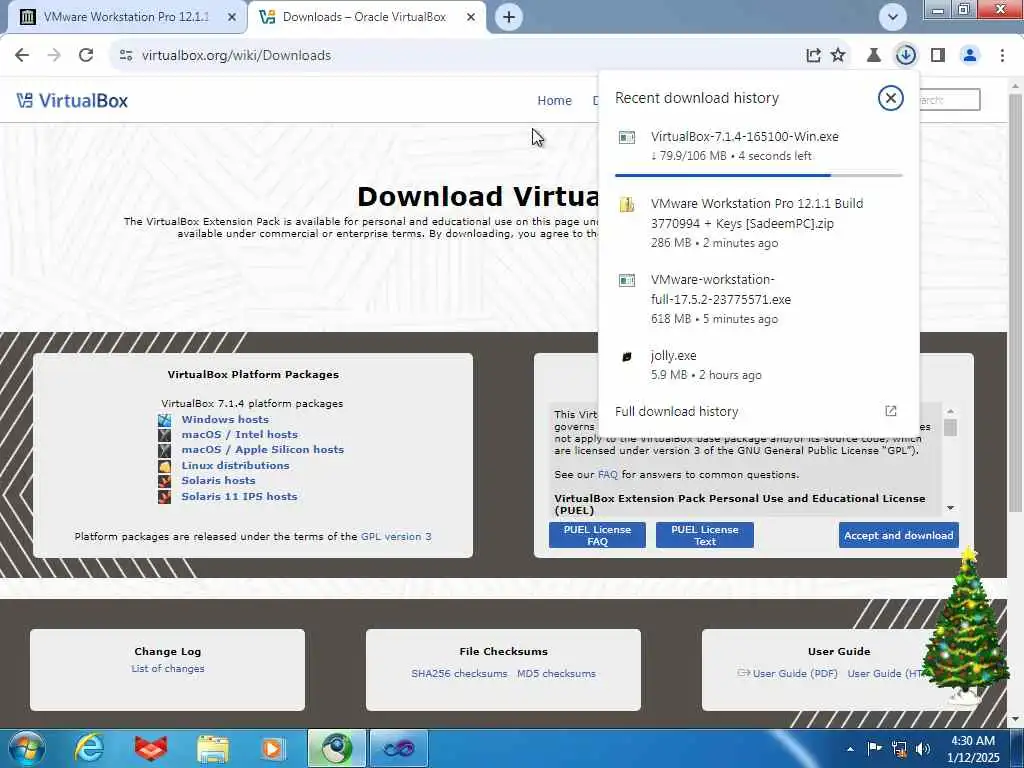Share this page using the share icon
The image size is (1024, 768).
813,56
